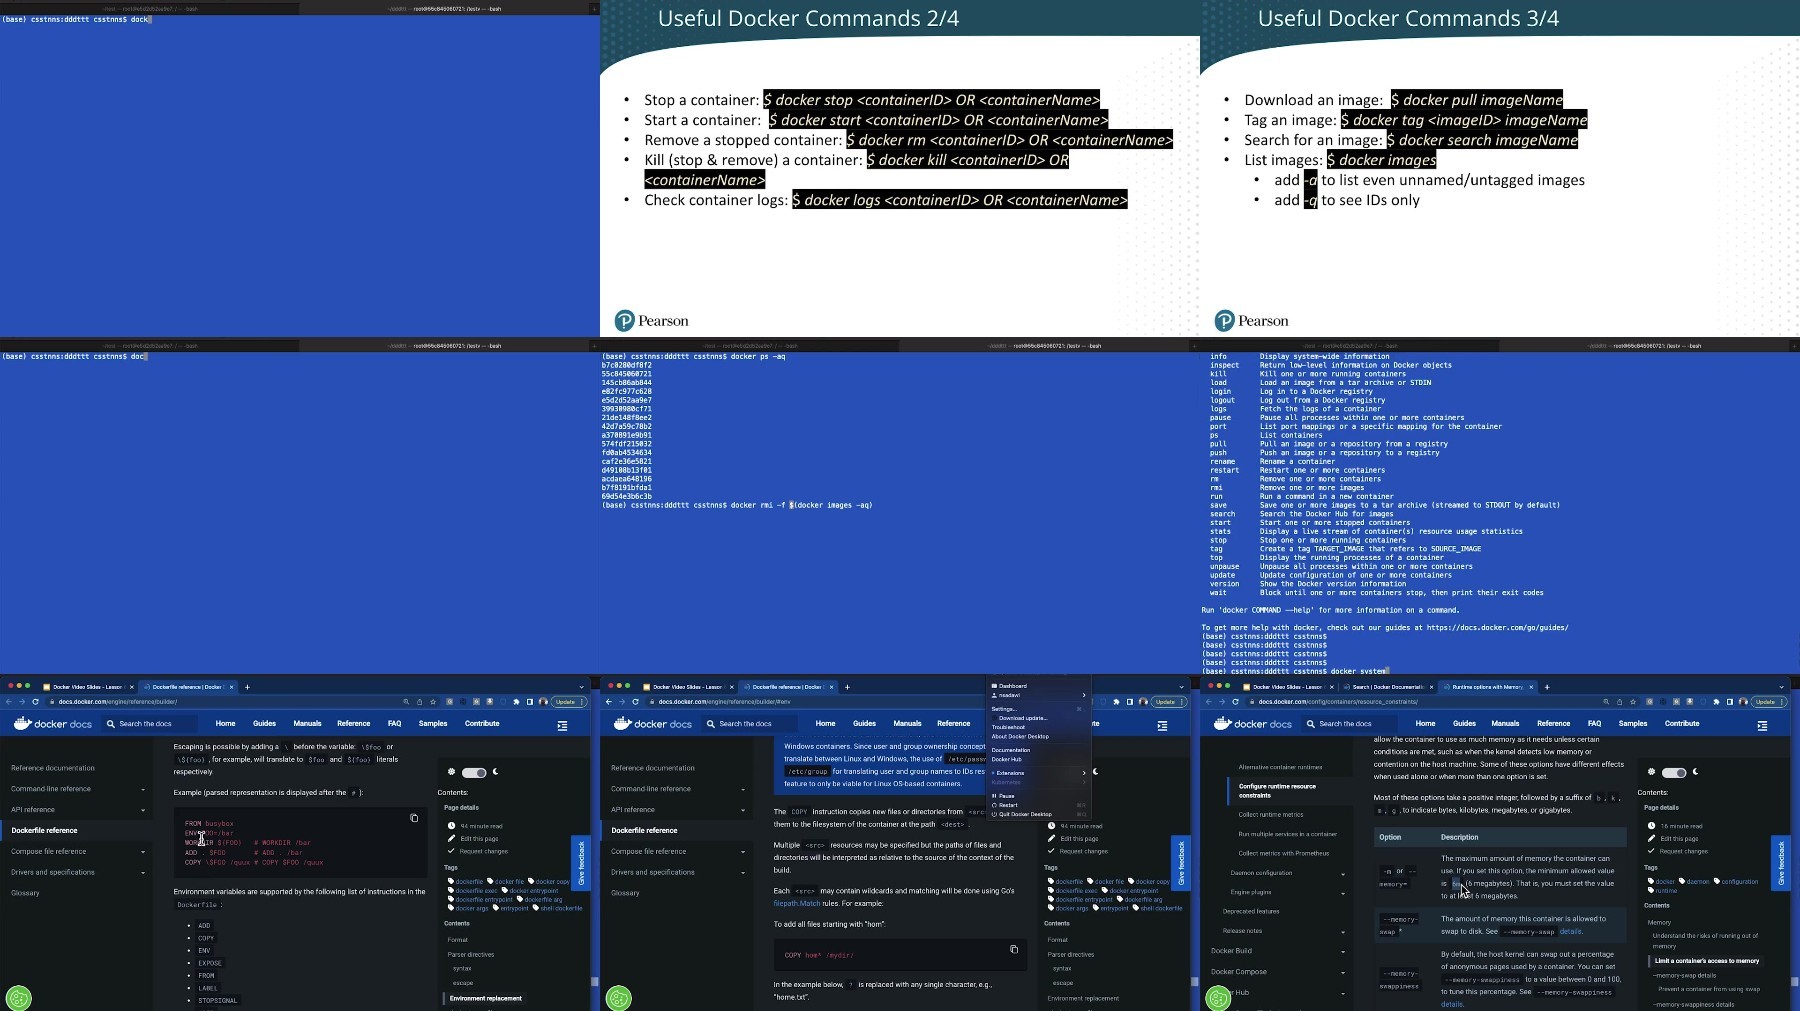1800x1011 pixels.
Task: Click Edit this page on Runtime options page
Action: (1679, 838)
